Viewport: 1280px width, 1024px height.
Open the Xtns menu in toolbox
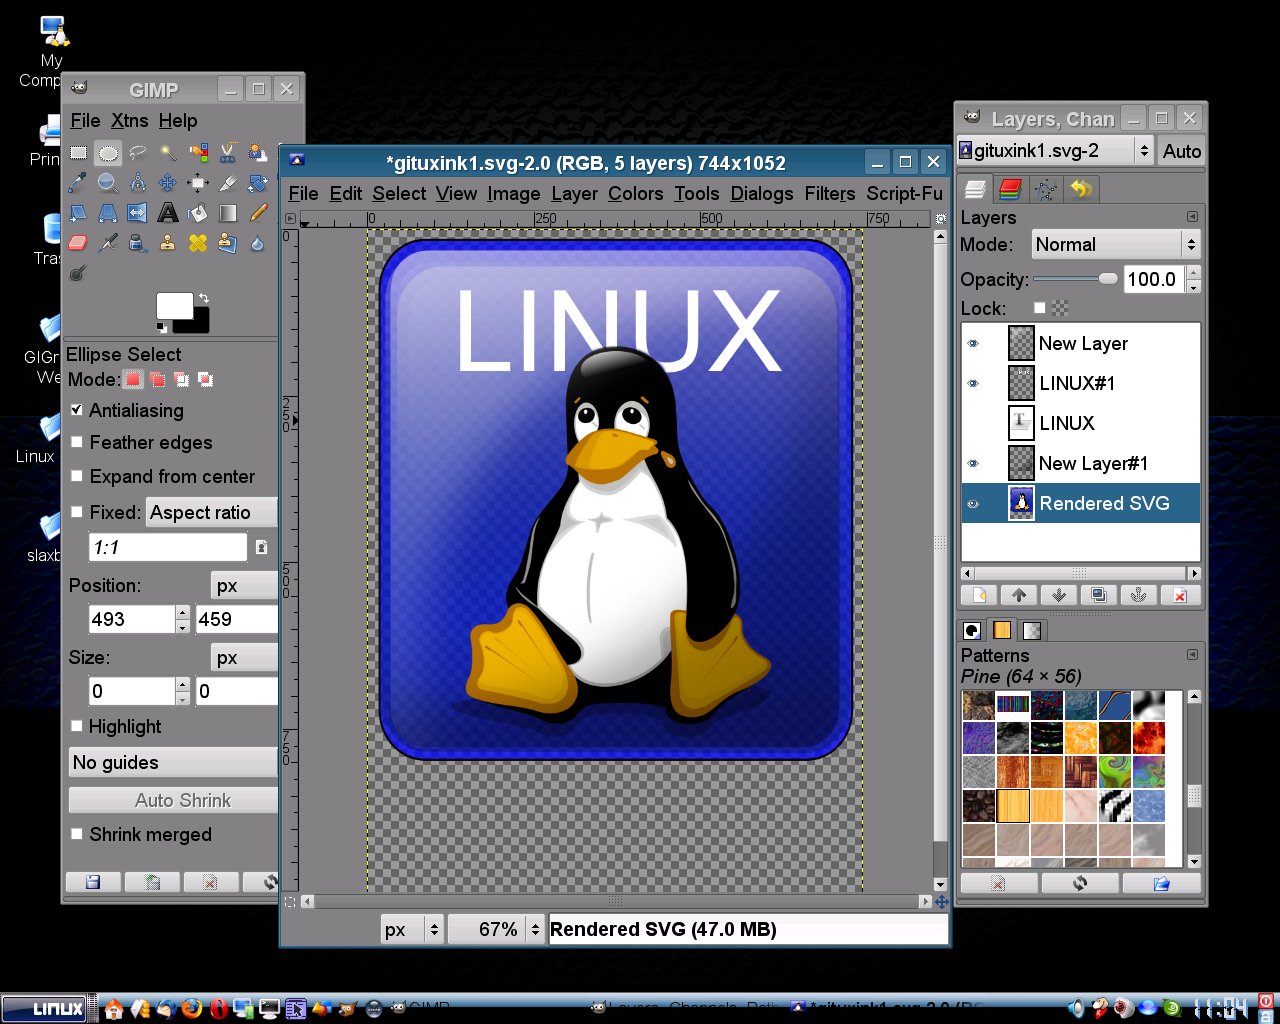129,120
